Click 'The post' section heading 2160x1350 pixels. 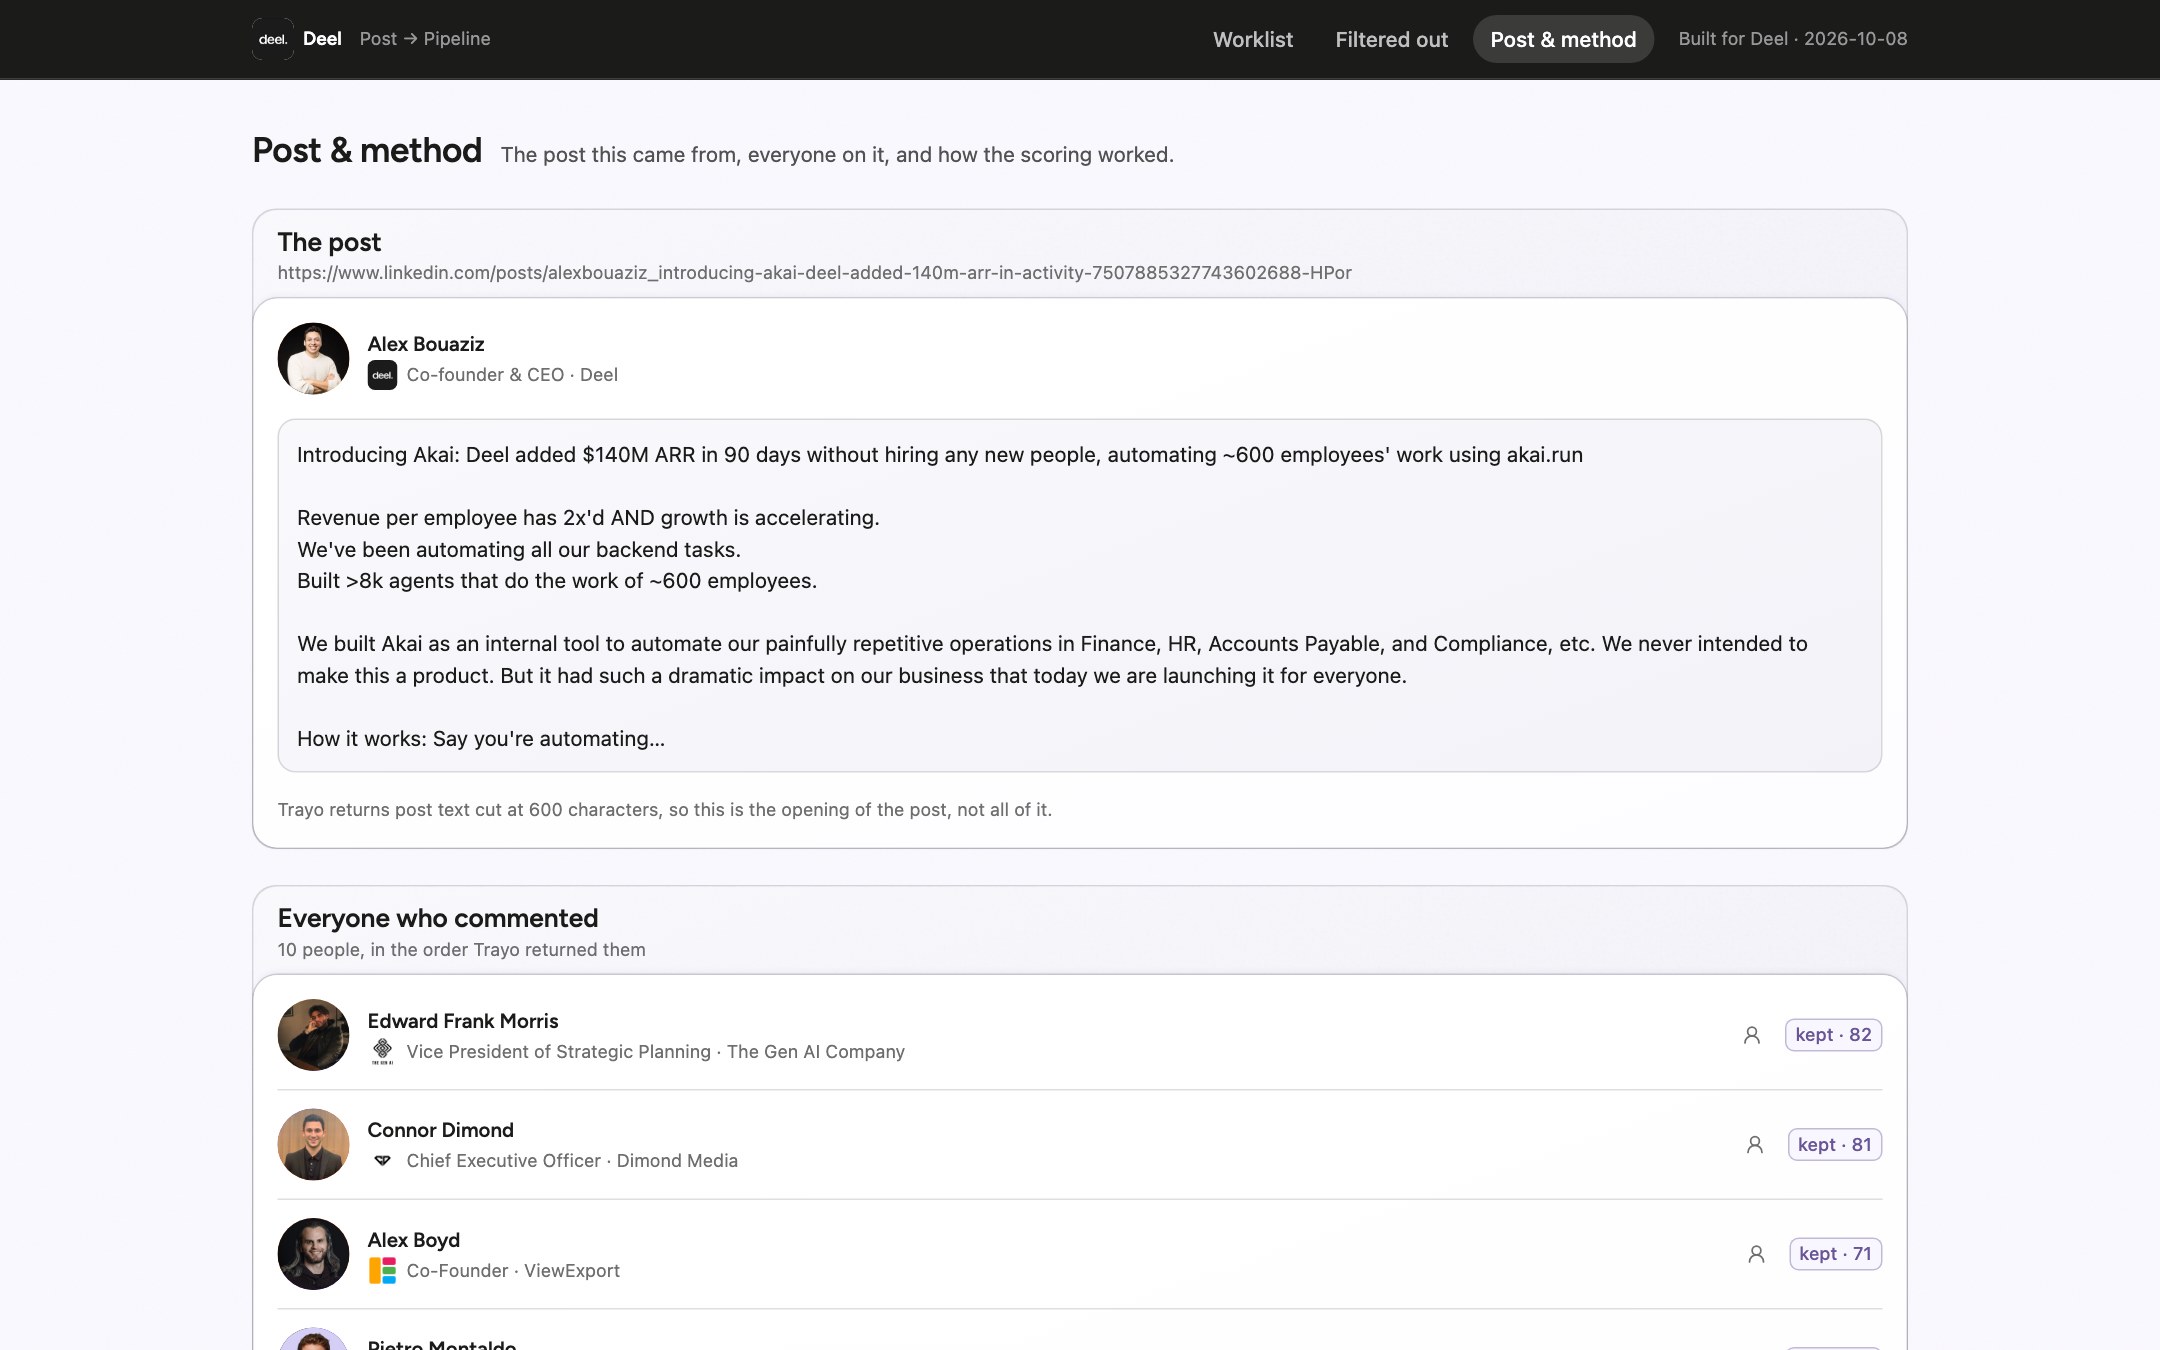coord(329,242)
